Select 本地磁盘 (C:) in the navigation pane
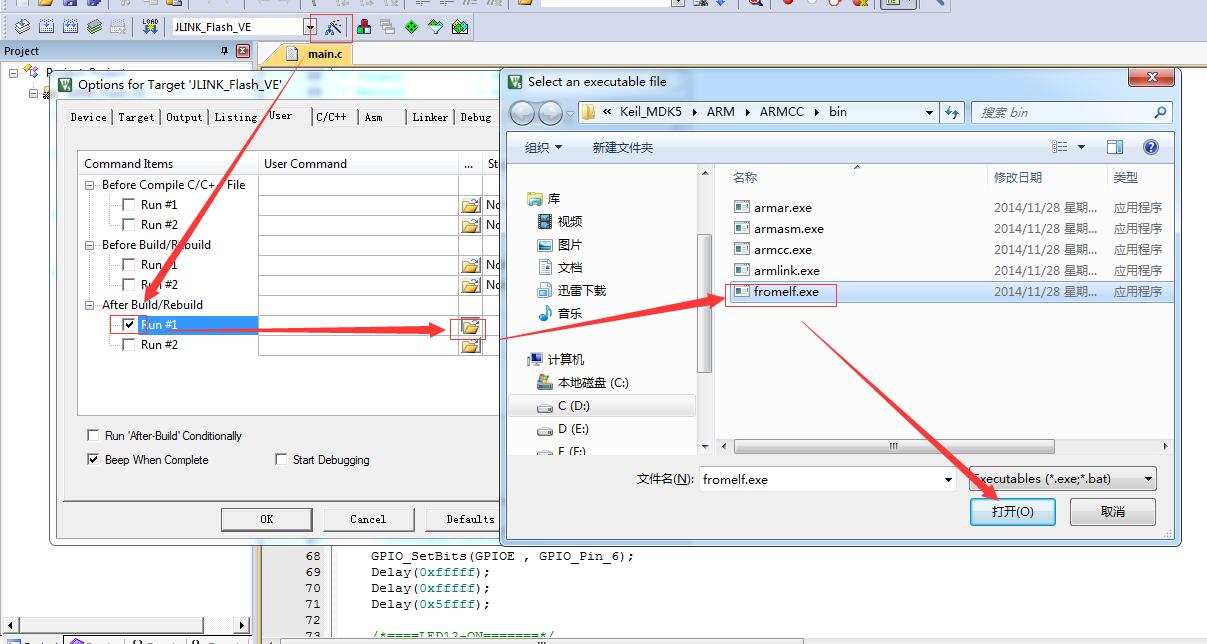The height and width of the screenshot is (644, 1207). click(593, 382)
